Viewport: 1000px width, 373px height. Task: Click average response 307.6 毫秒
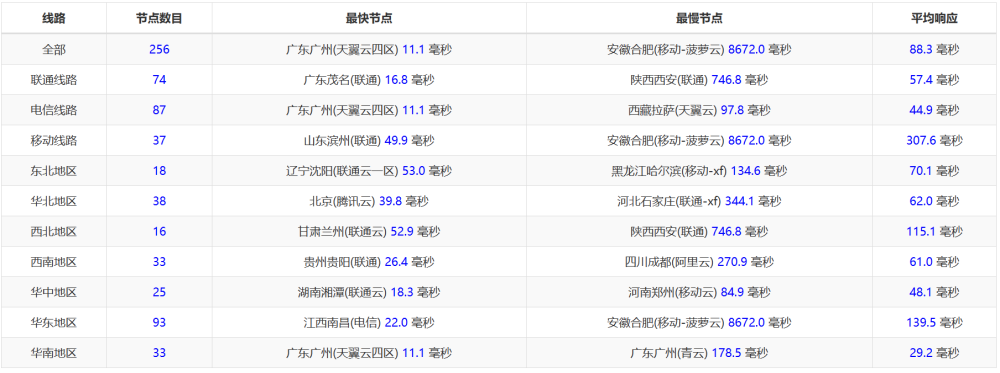(934, 140)
